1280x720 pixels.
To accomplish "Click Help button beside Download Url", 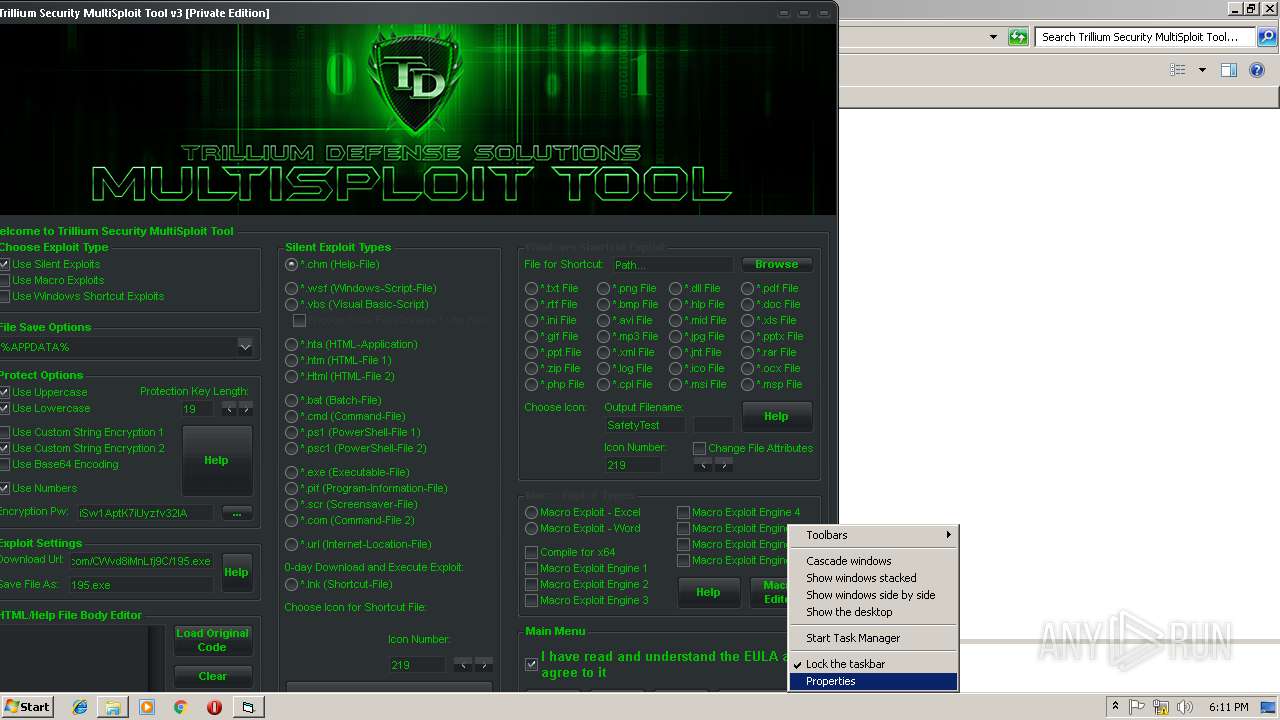I will [x=236, y=572].
